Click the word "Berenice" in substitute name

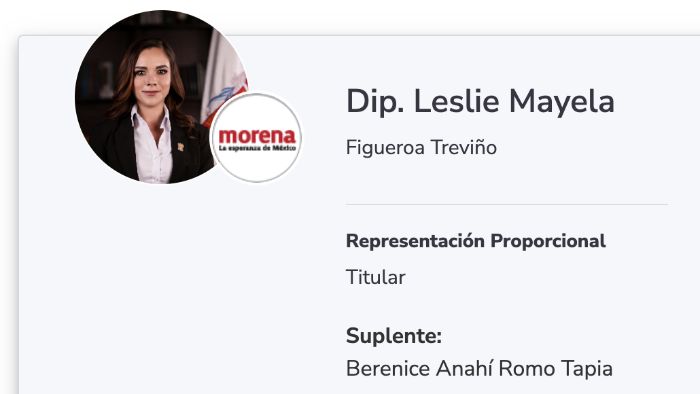[x=388, y=369]
